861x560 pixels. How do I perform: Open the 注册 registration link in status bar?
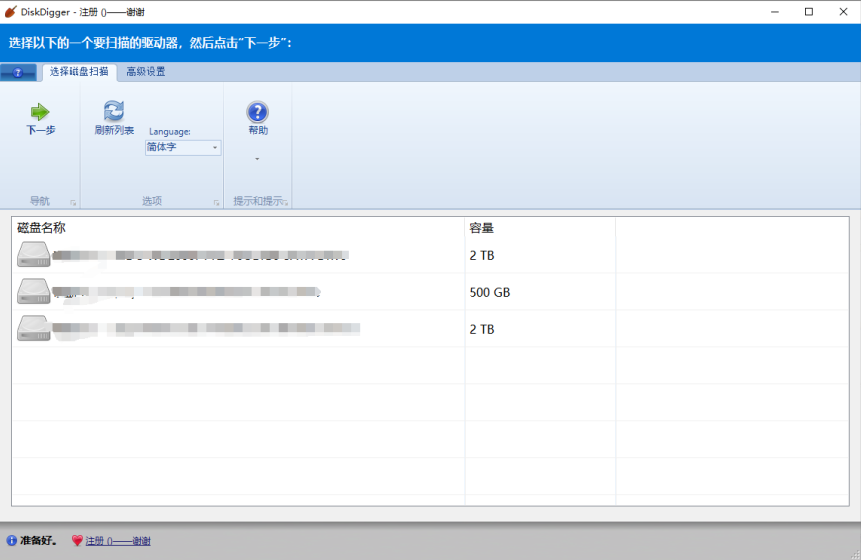click(x=118, y=541)
